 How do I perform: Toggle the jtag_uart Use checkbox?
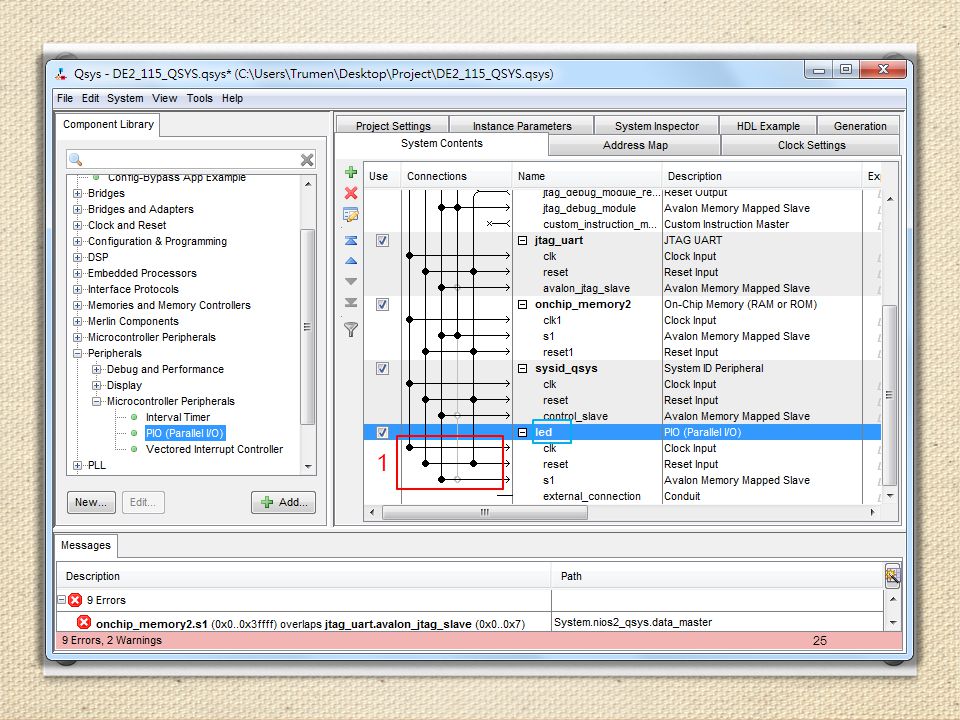382,241
